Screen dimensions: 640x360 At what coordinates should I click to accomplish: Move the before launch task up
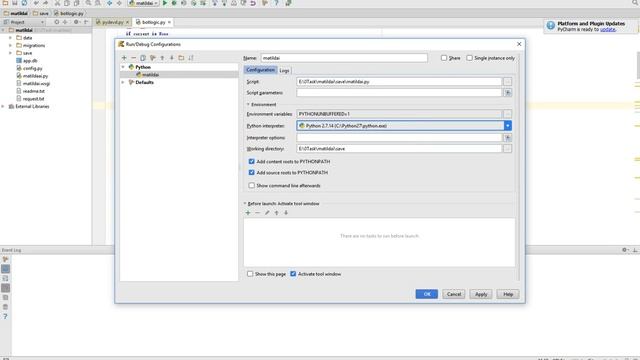click(x=276, y=213)
